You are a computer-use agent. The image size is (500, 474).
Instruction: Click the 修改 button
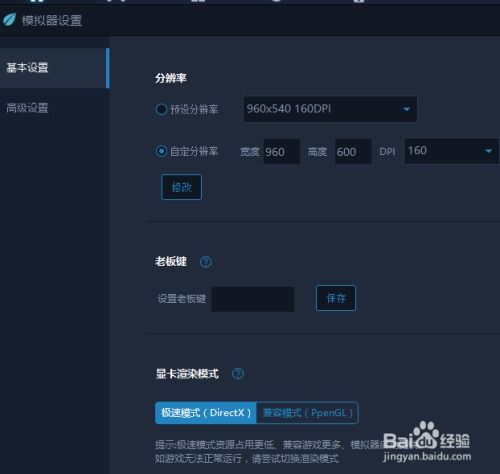click(181, 187)
